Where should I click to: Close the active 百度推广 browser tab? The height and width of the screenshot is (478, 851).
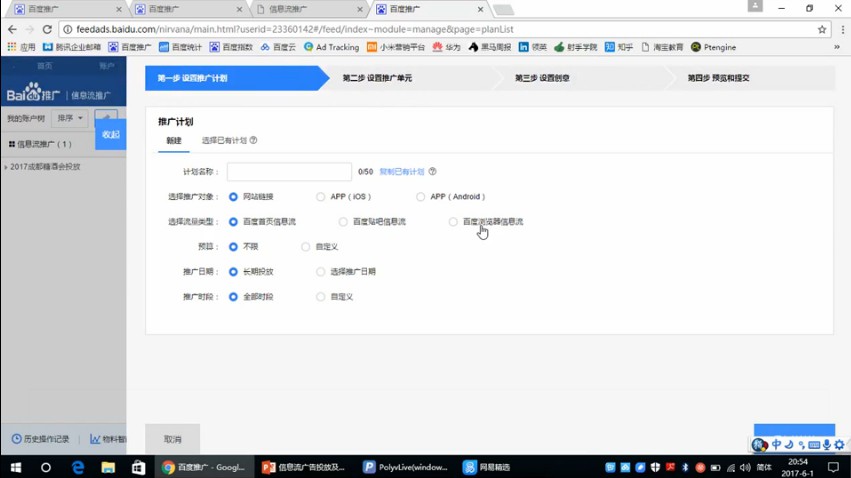point(480,9)
